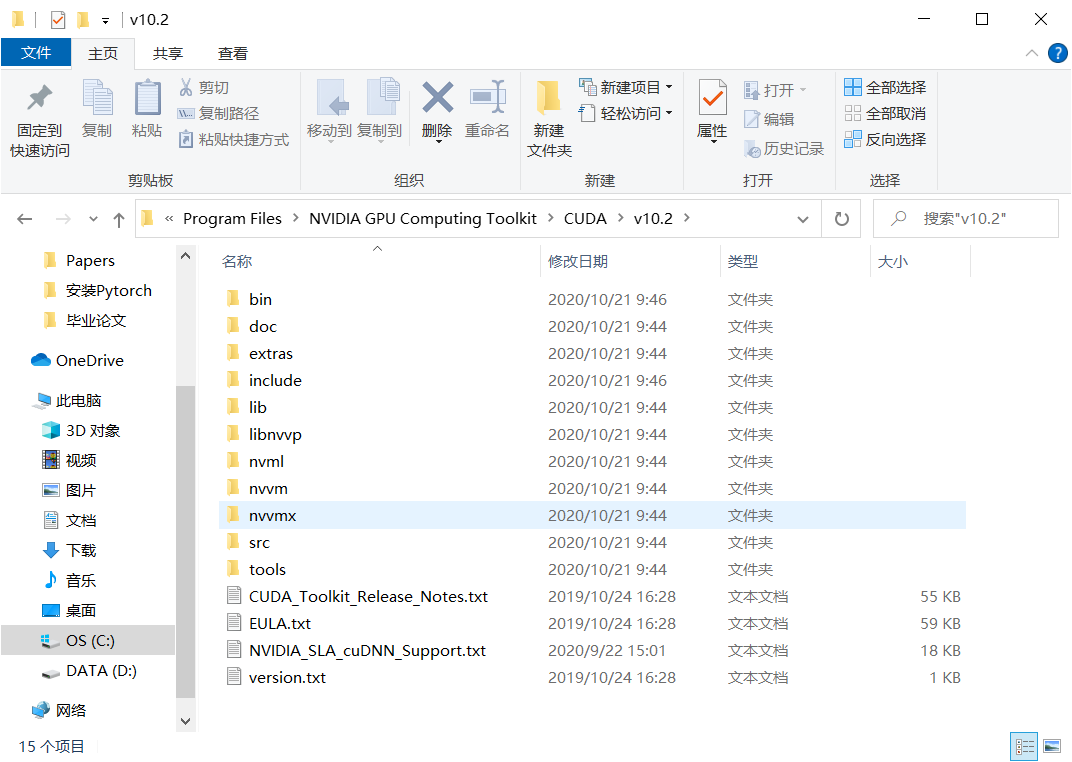This screenshot has height=762, width=1072.
Task: Click Program Files in breadcrumb path
Action: coord(232,219)
